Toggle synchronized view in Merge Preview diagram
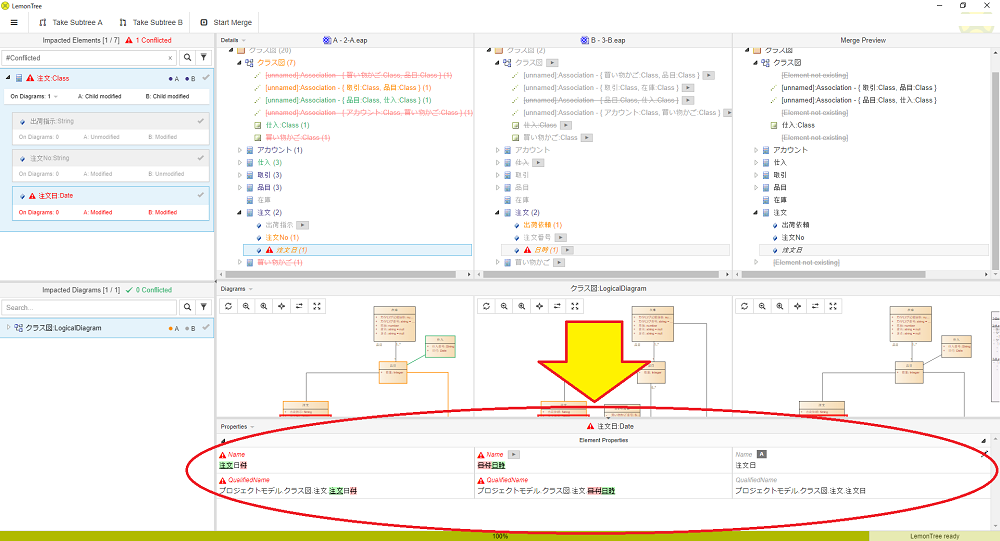This screenshot has width=1000, height=541. click(x=815, y=306)
